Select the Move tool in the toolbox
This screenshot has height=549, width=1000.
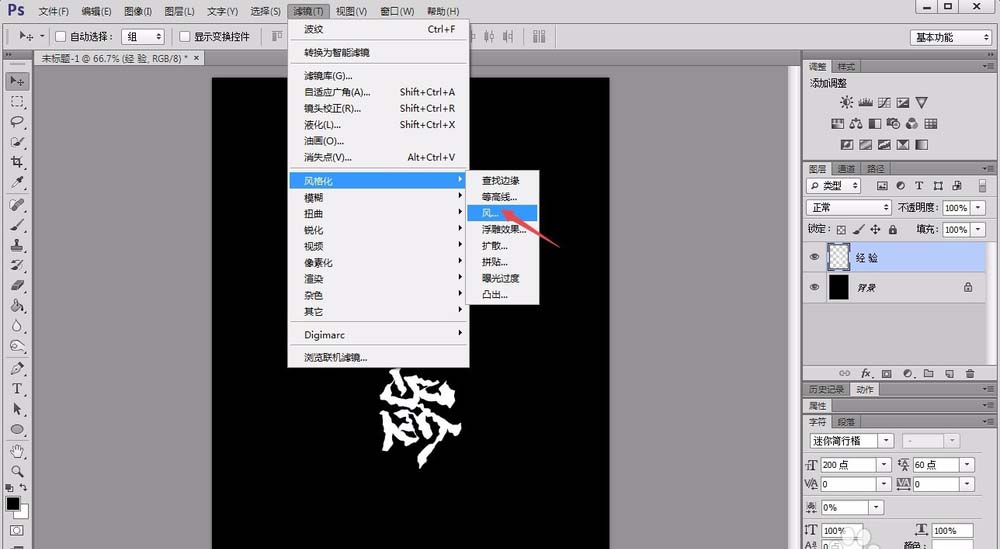(17, 81)
